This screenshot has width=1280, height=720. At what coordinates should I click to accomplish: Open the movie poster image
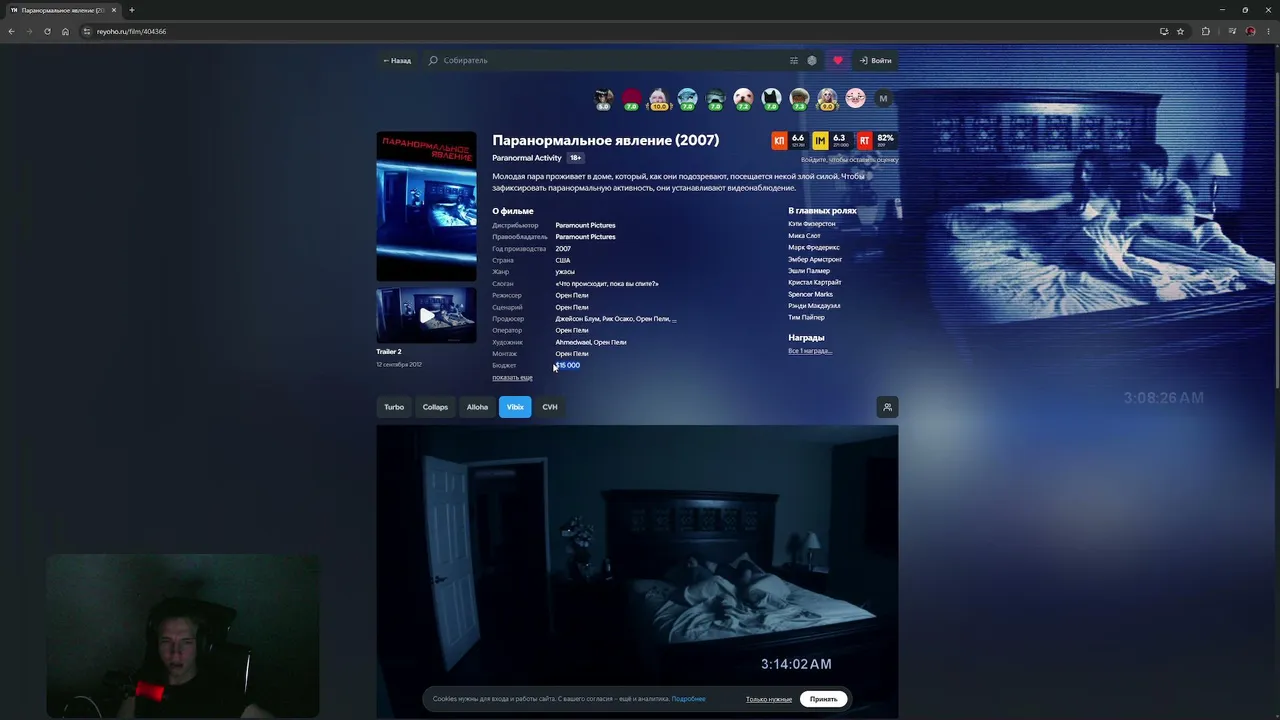pos(426,206)
